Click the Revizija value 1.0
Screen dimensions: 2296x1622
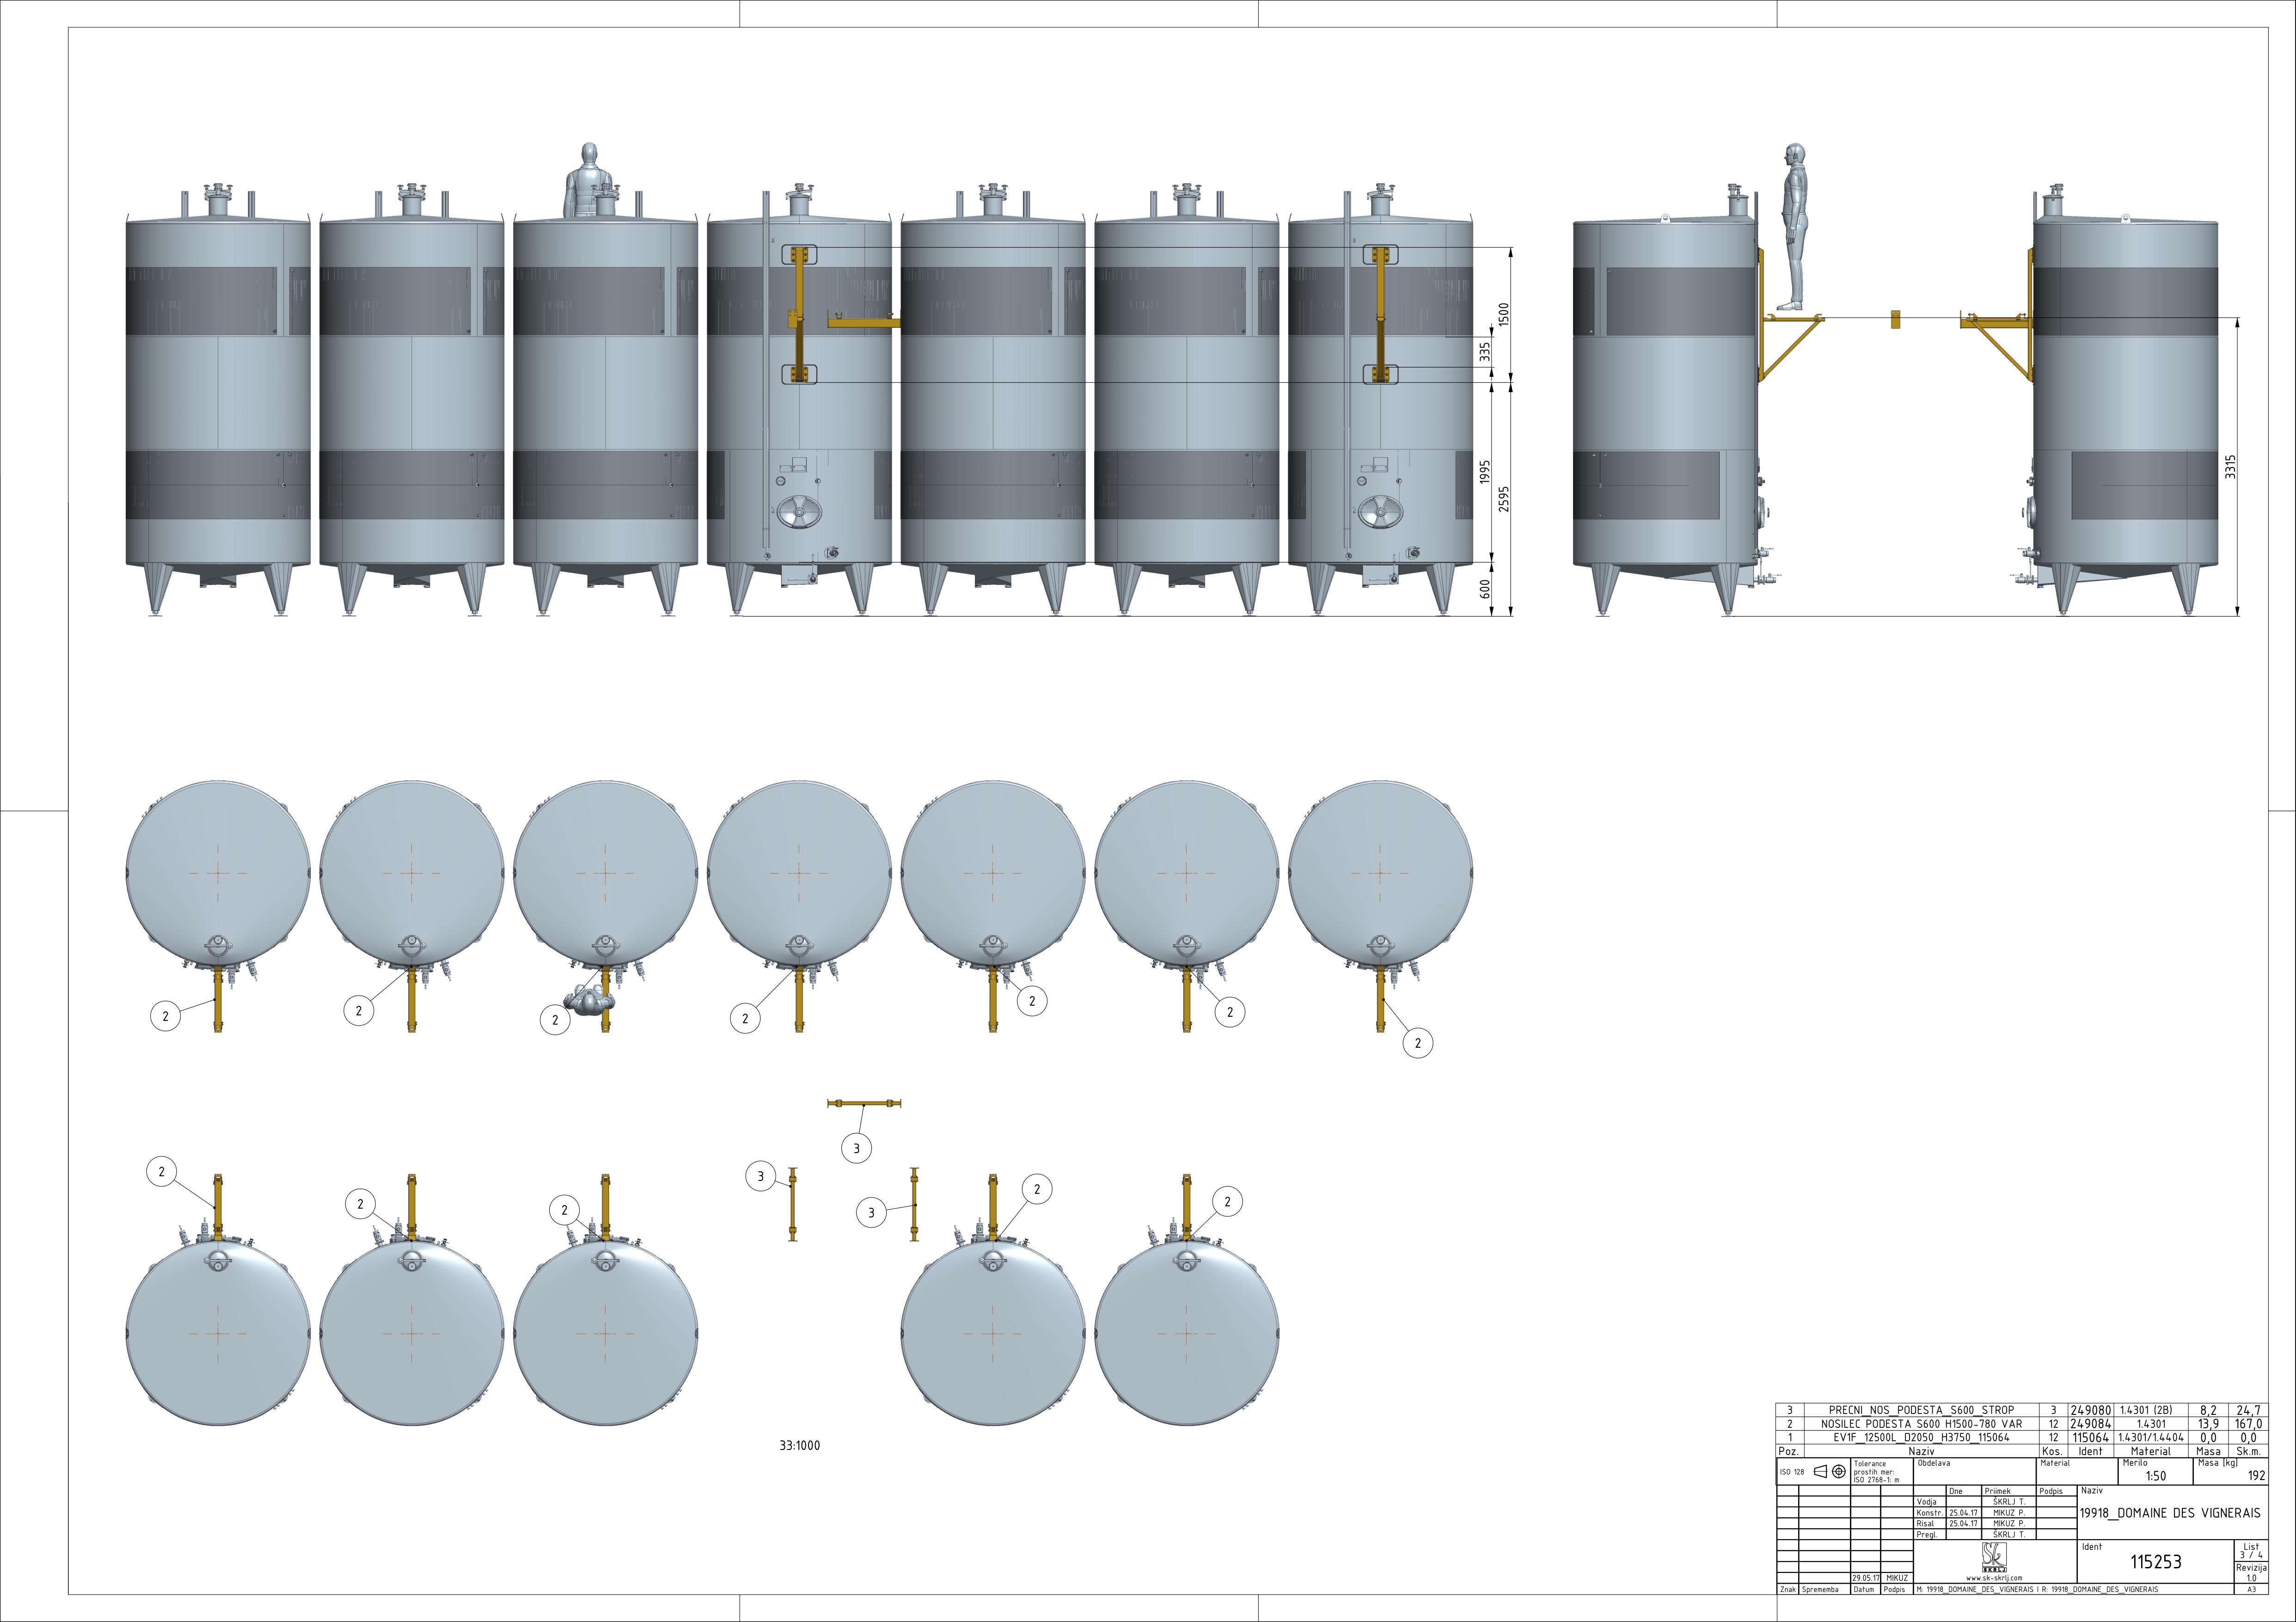[x=2252, y=1579]
